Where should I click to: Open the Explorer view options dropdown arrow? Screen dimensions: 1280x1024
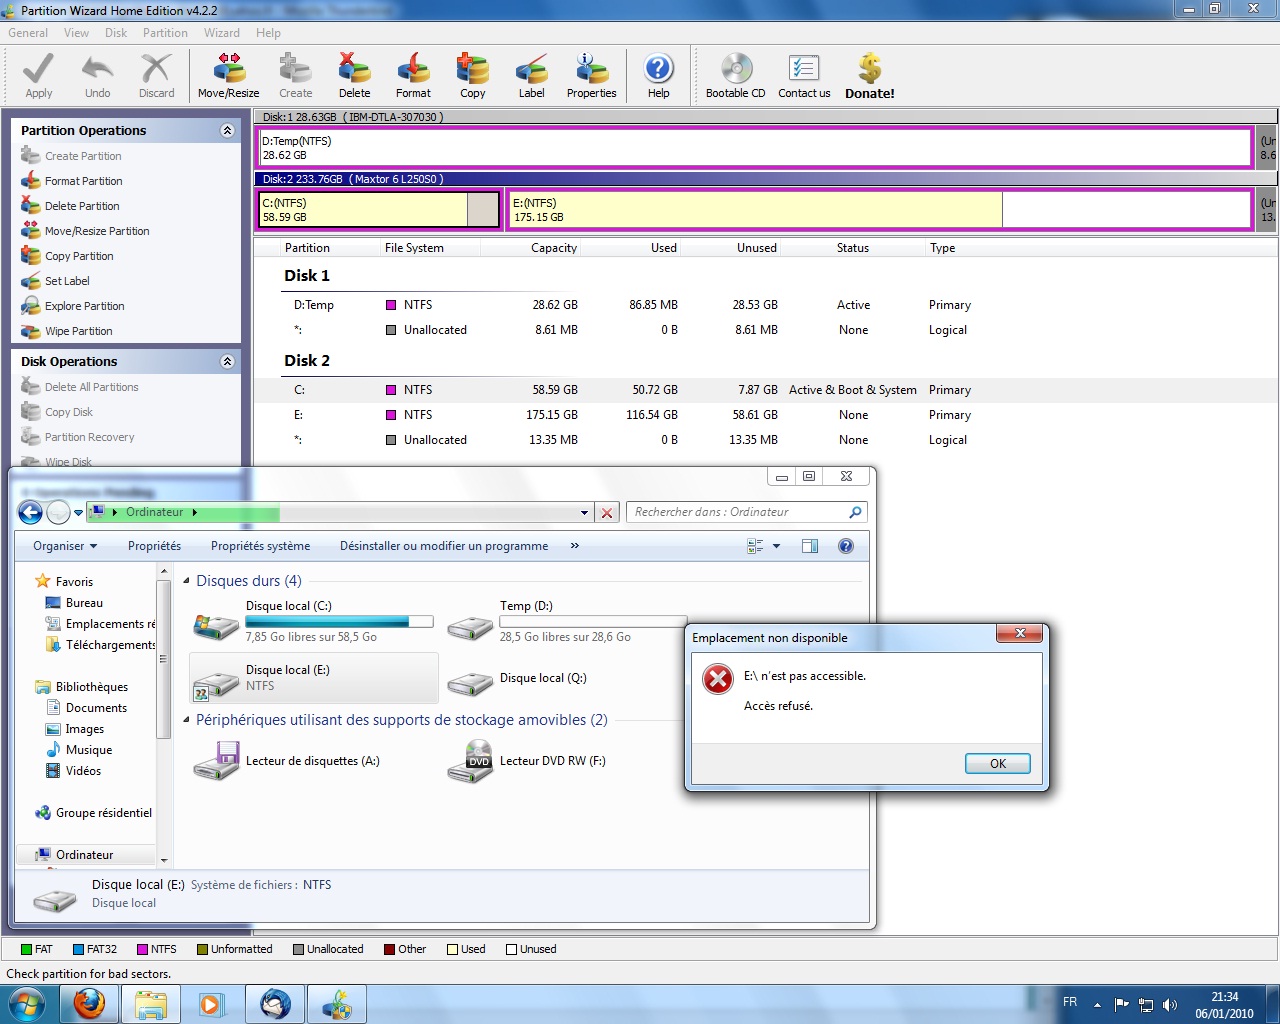[x=776, y=546]
